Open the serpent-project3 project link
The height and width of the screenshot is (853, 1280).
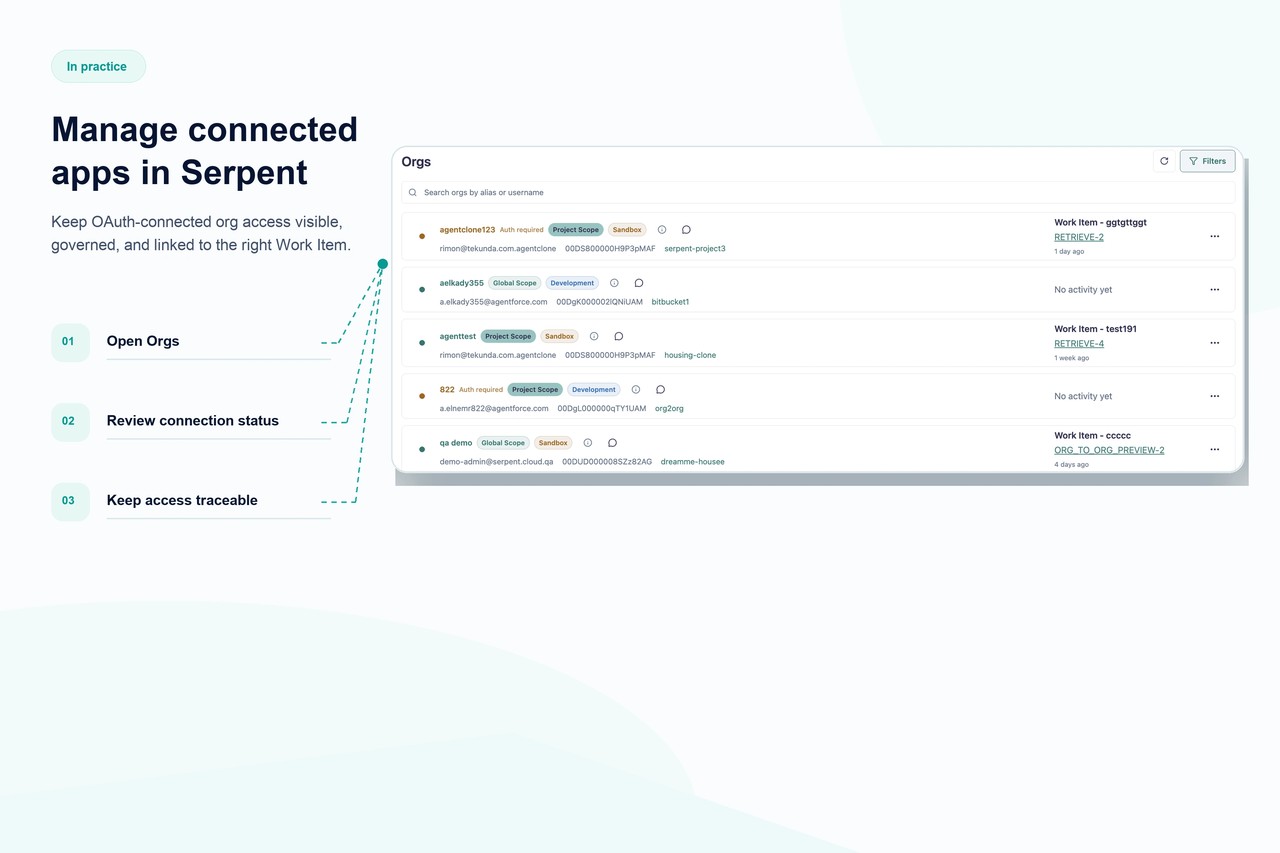tap(695, 248)
